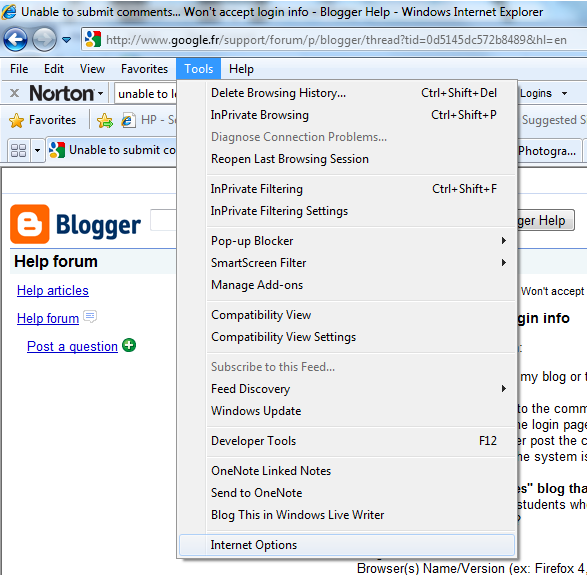
Task: Click the orange Blogger logo
Action: (30, 224)
